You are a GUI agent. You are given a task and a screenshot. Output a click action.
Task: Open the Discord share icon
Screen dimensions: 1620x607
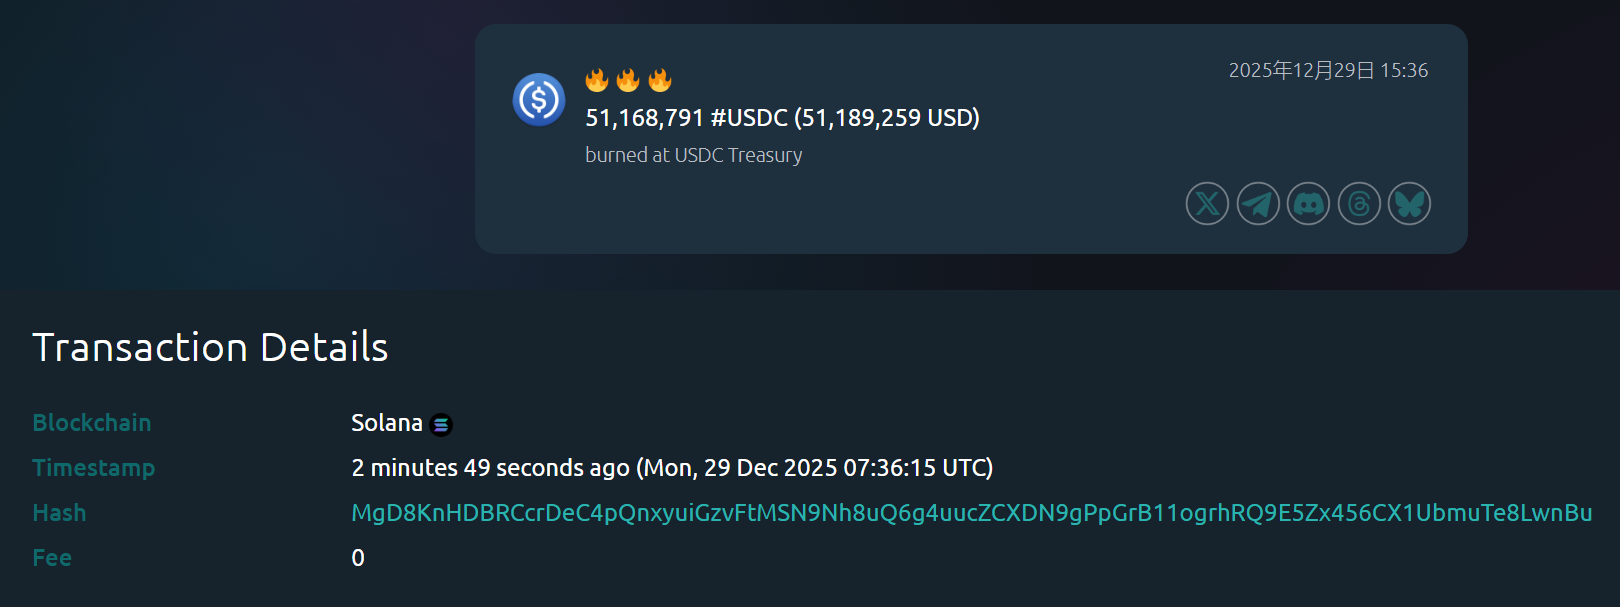[x=1308, y=204]
